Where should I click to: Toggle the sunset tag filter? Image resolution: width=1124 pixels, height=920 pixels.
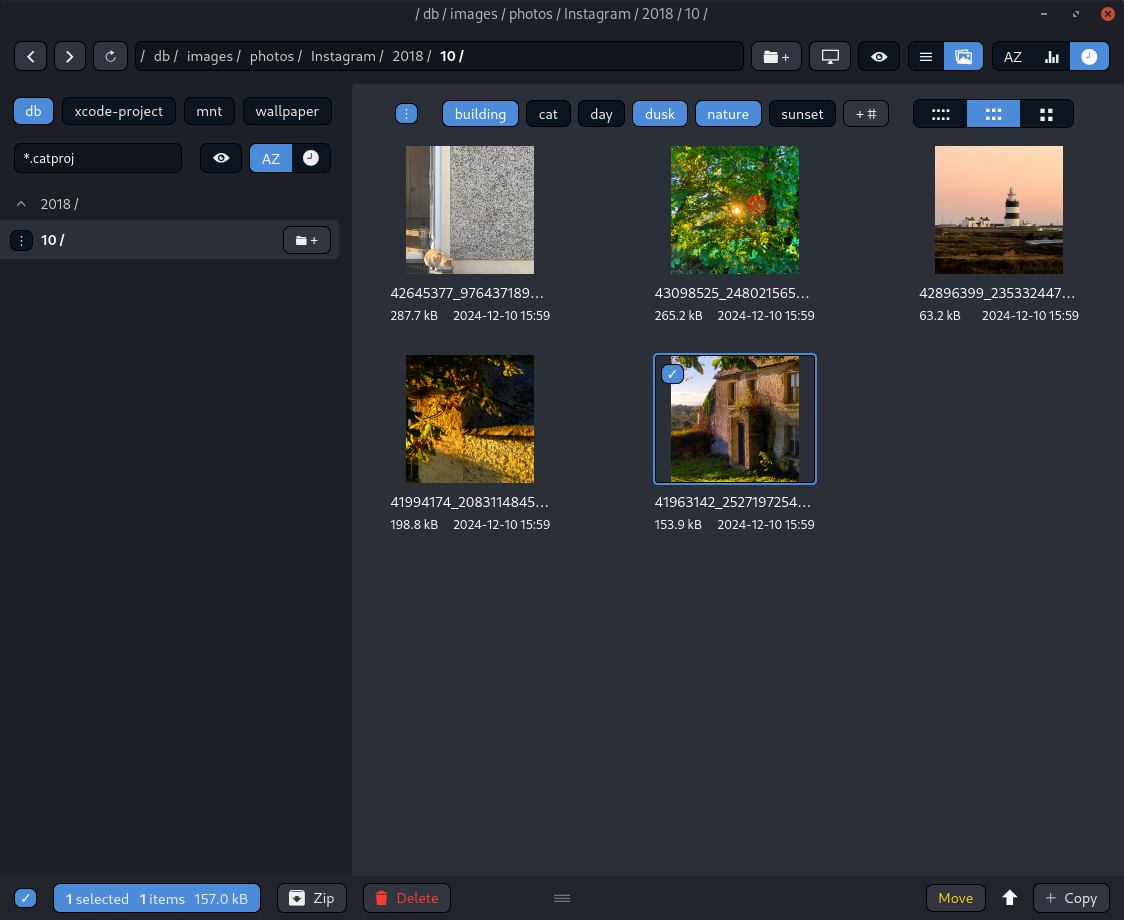(802, 114)
